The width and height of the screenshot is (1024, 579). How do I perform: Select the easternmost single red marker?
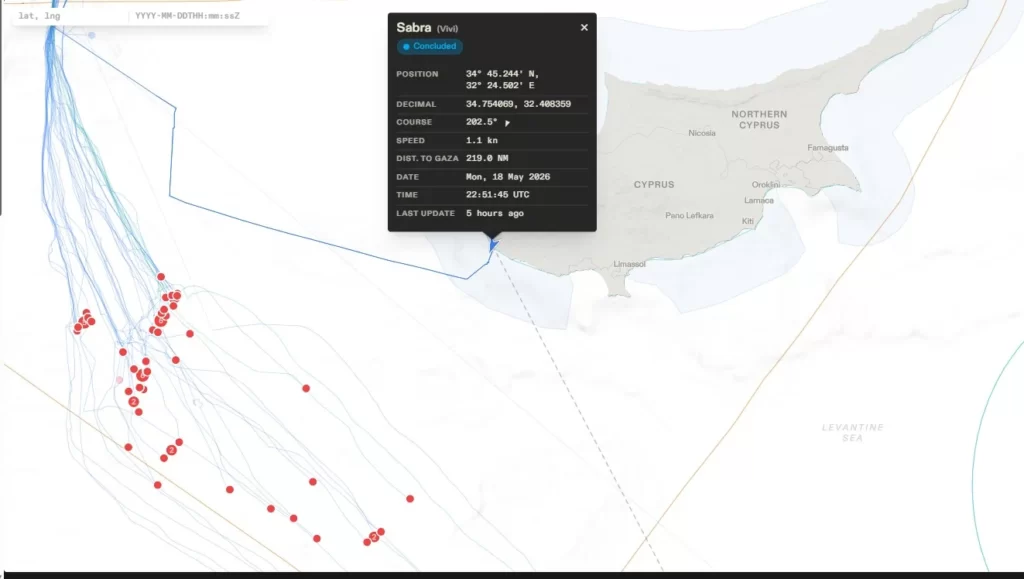(410, 499)
